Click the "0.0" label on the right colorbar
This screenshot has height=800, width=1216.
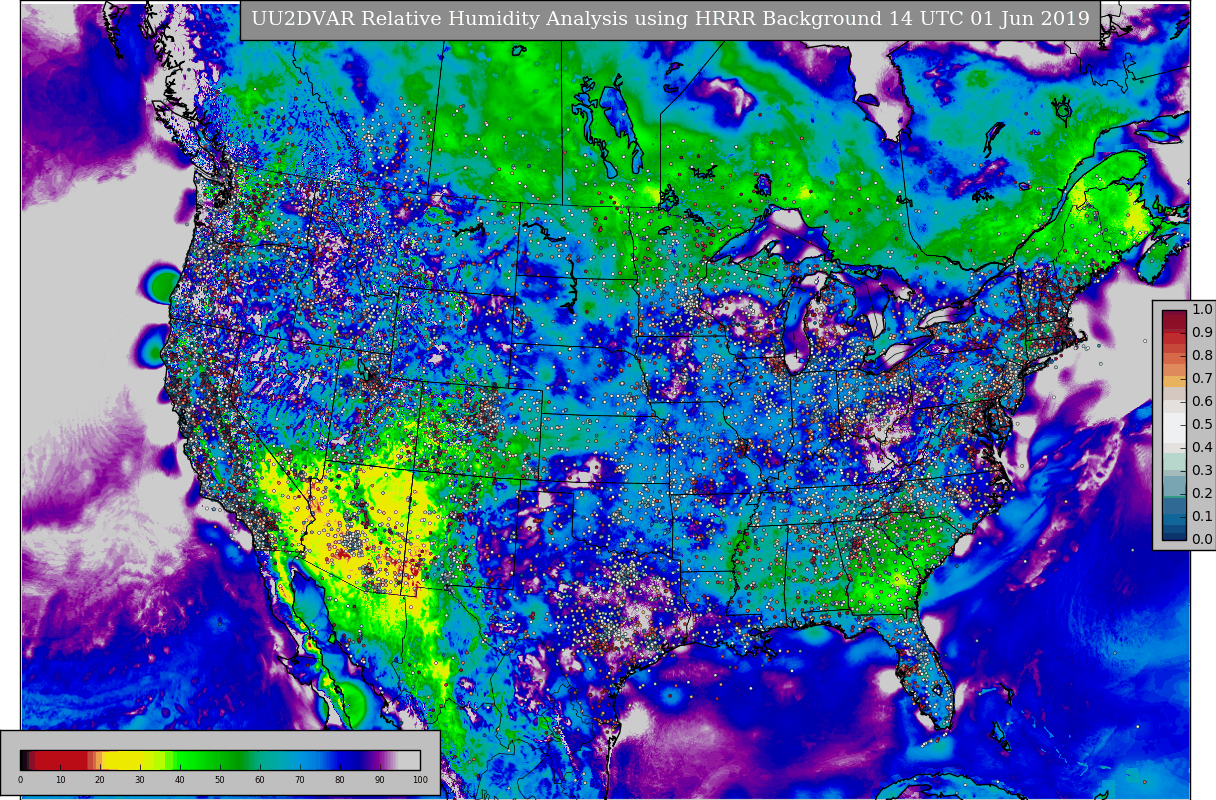[x=1202, y=540]
